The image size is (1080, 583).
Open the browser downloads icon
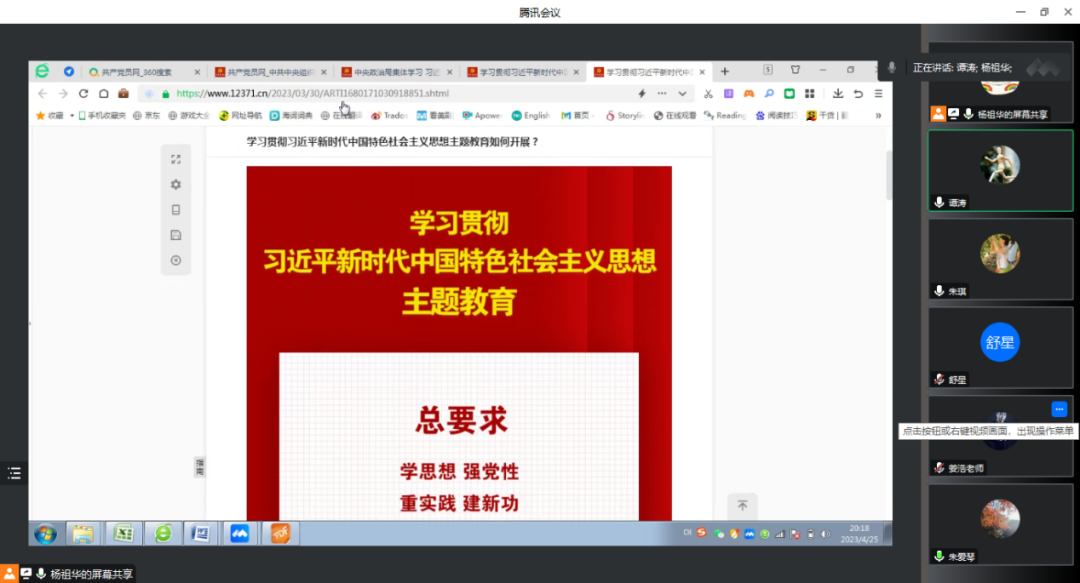pyautogui.click(x=837, y=93)
